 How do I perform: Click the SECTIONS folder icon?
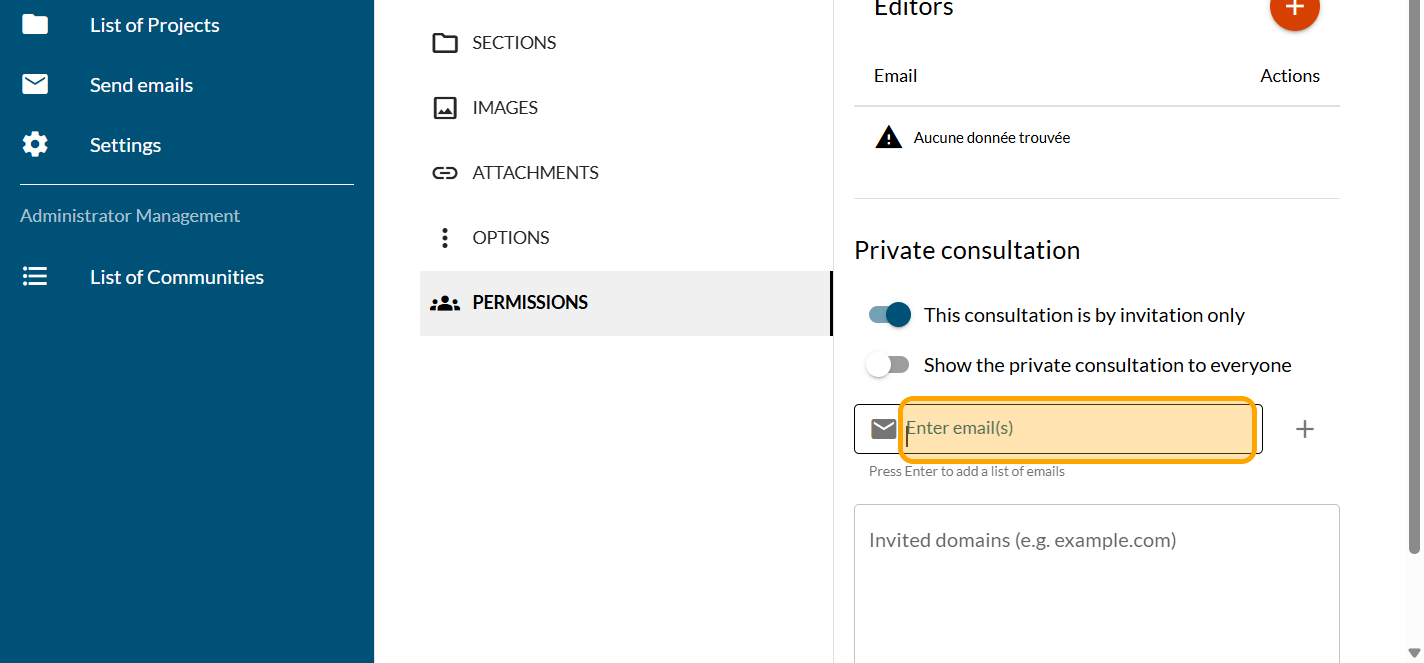tap(445, 43)
